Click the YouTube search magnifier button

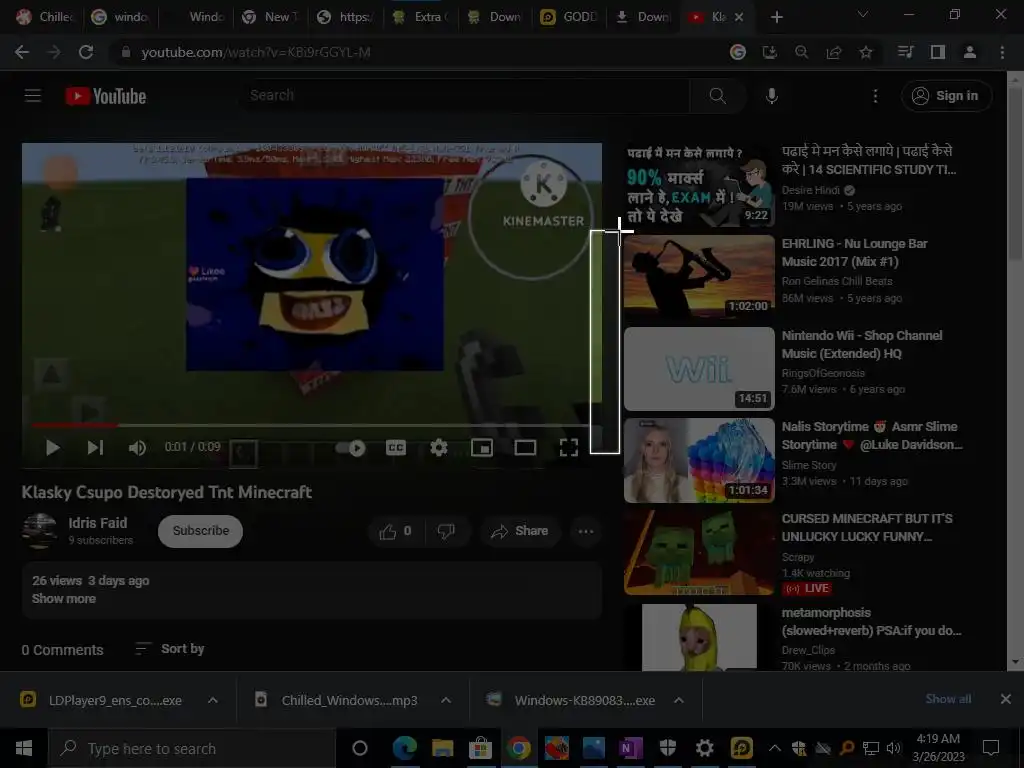(717, 96)
